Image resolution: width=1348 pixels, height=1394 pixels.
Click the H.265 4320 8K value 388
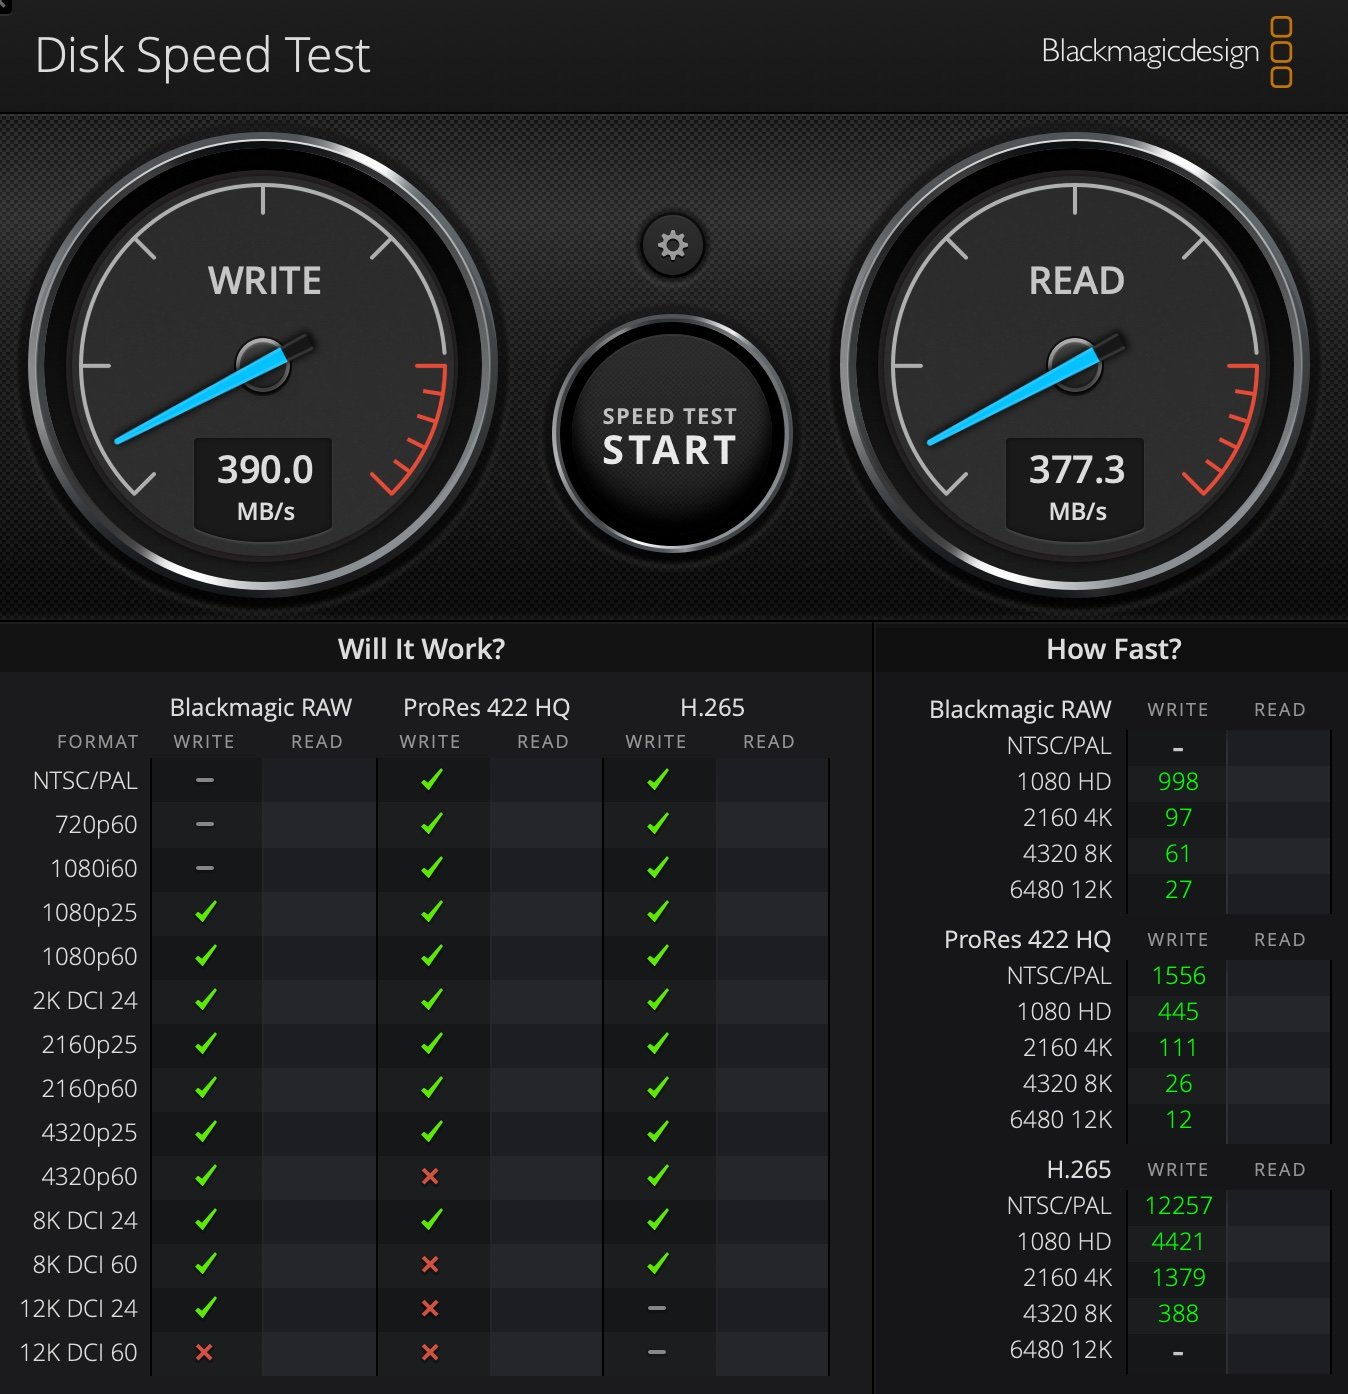tap(1178, 1313)
